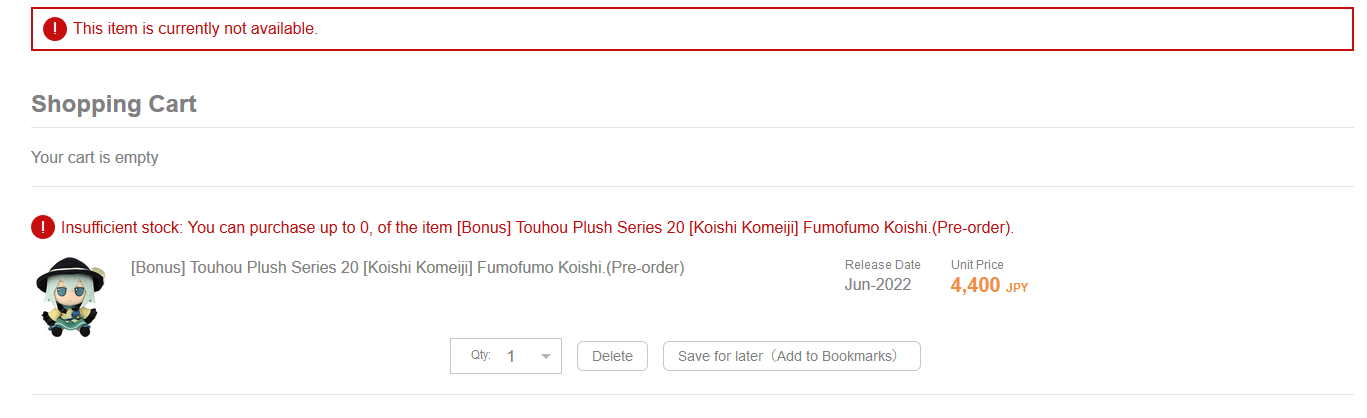The width and height of the screenshot is (1367, 418).
Task: Click the Unit Price label
Action: (x=977, y=265)
